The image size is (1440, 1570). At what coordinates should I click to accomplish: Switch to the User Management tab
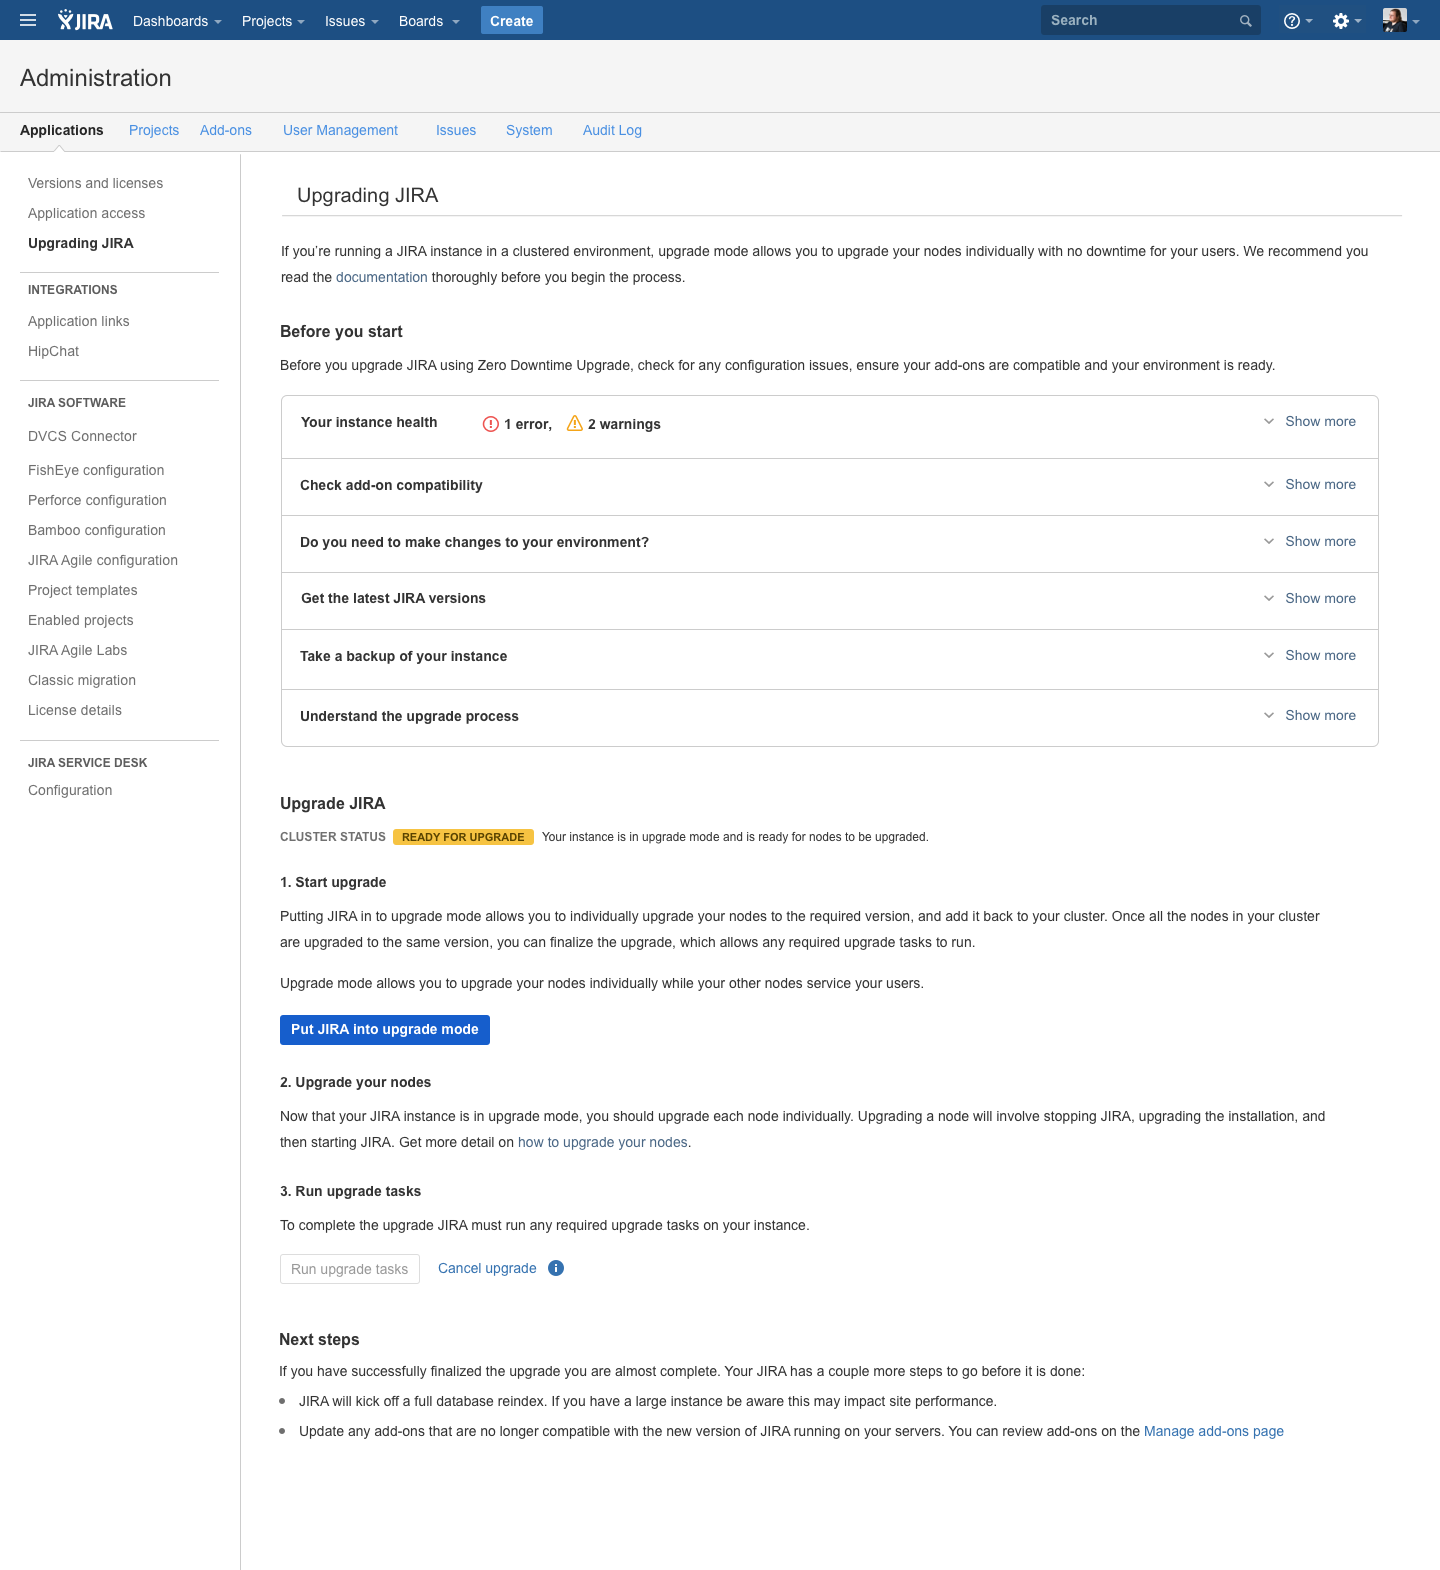click(340, 131)
